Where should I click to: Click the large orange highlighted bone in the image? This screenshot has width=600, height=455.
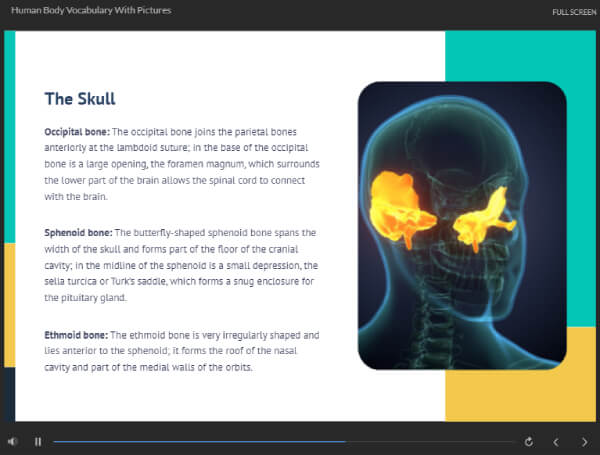400,209
